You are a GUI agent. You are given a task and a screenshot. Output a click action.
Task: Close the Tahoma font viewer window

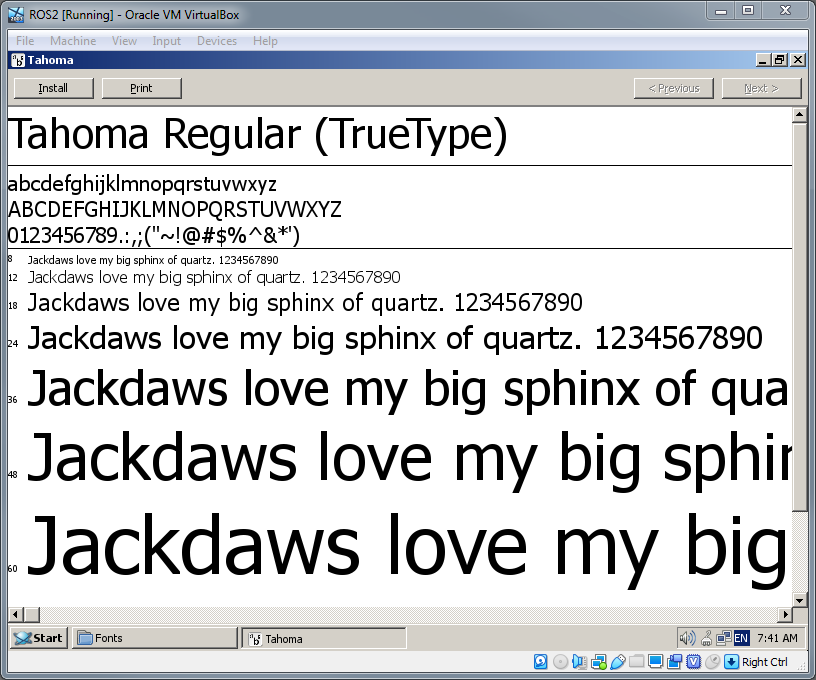[798, 60]
